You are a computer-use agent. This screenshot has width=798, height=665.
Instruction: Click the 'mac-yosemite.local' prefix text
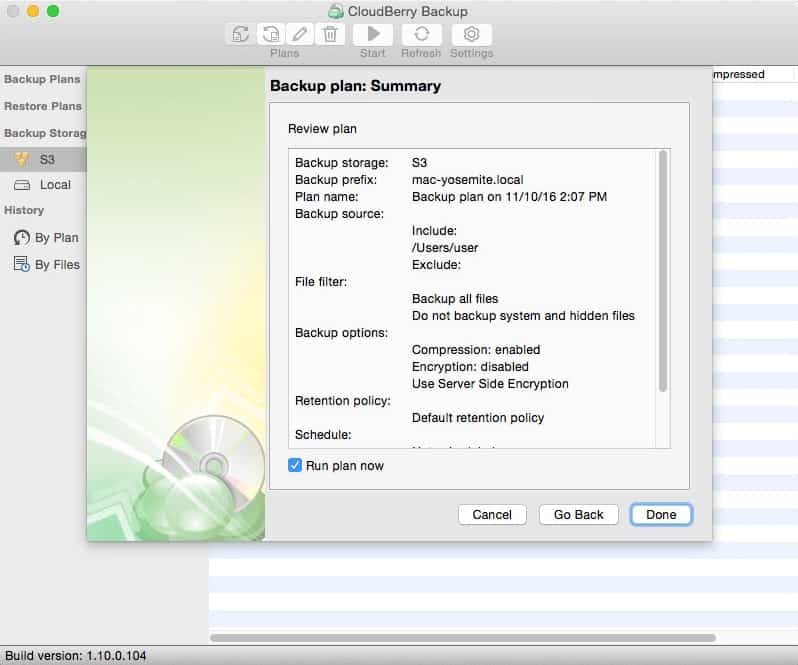point(468,180)
